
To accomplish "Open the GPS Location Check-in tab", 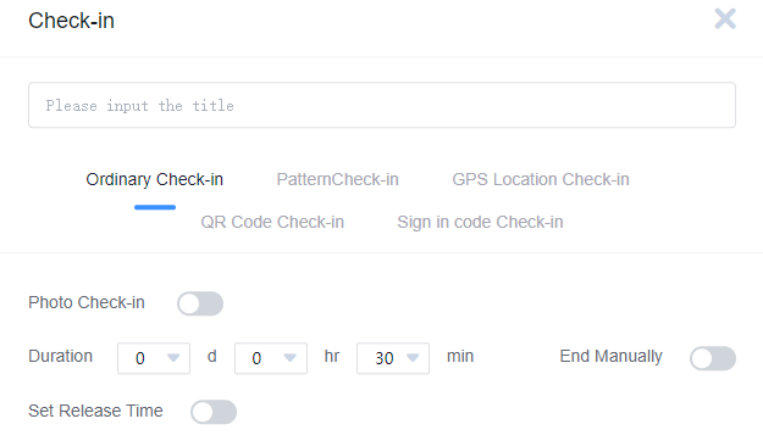I will click(x=540, y=180).
